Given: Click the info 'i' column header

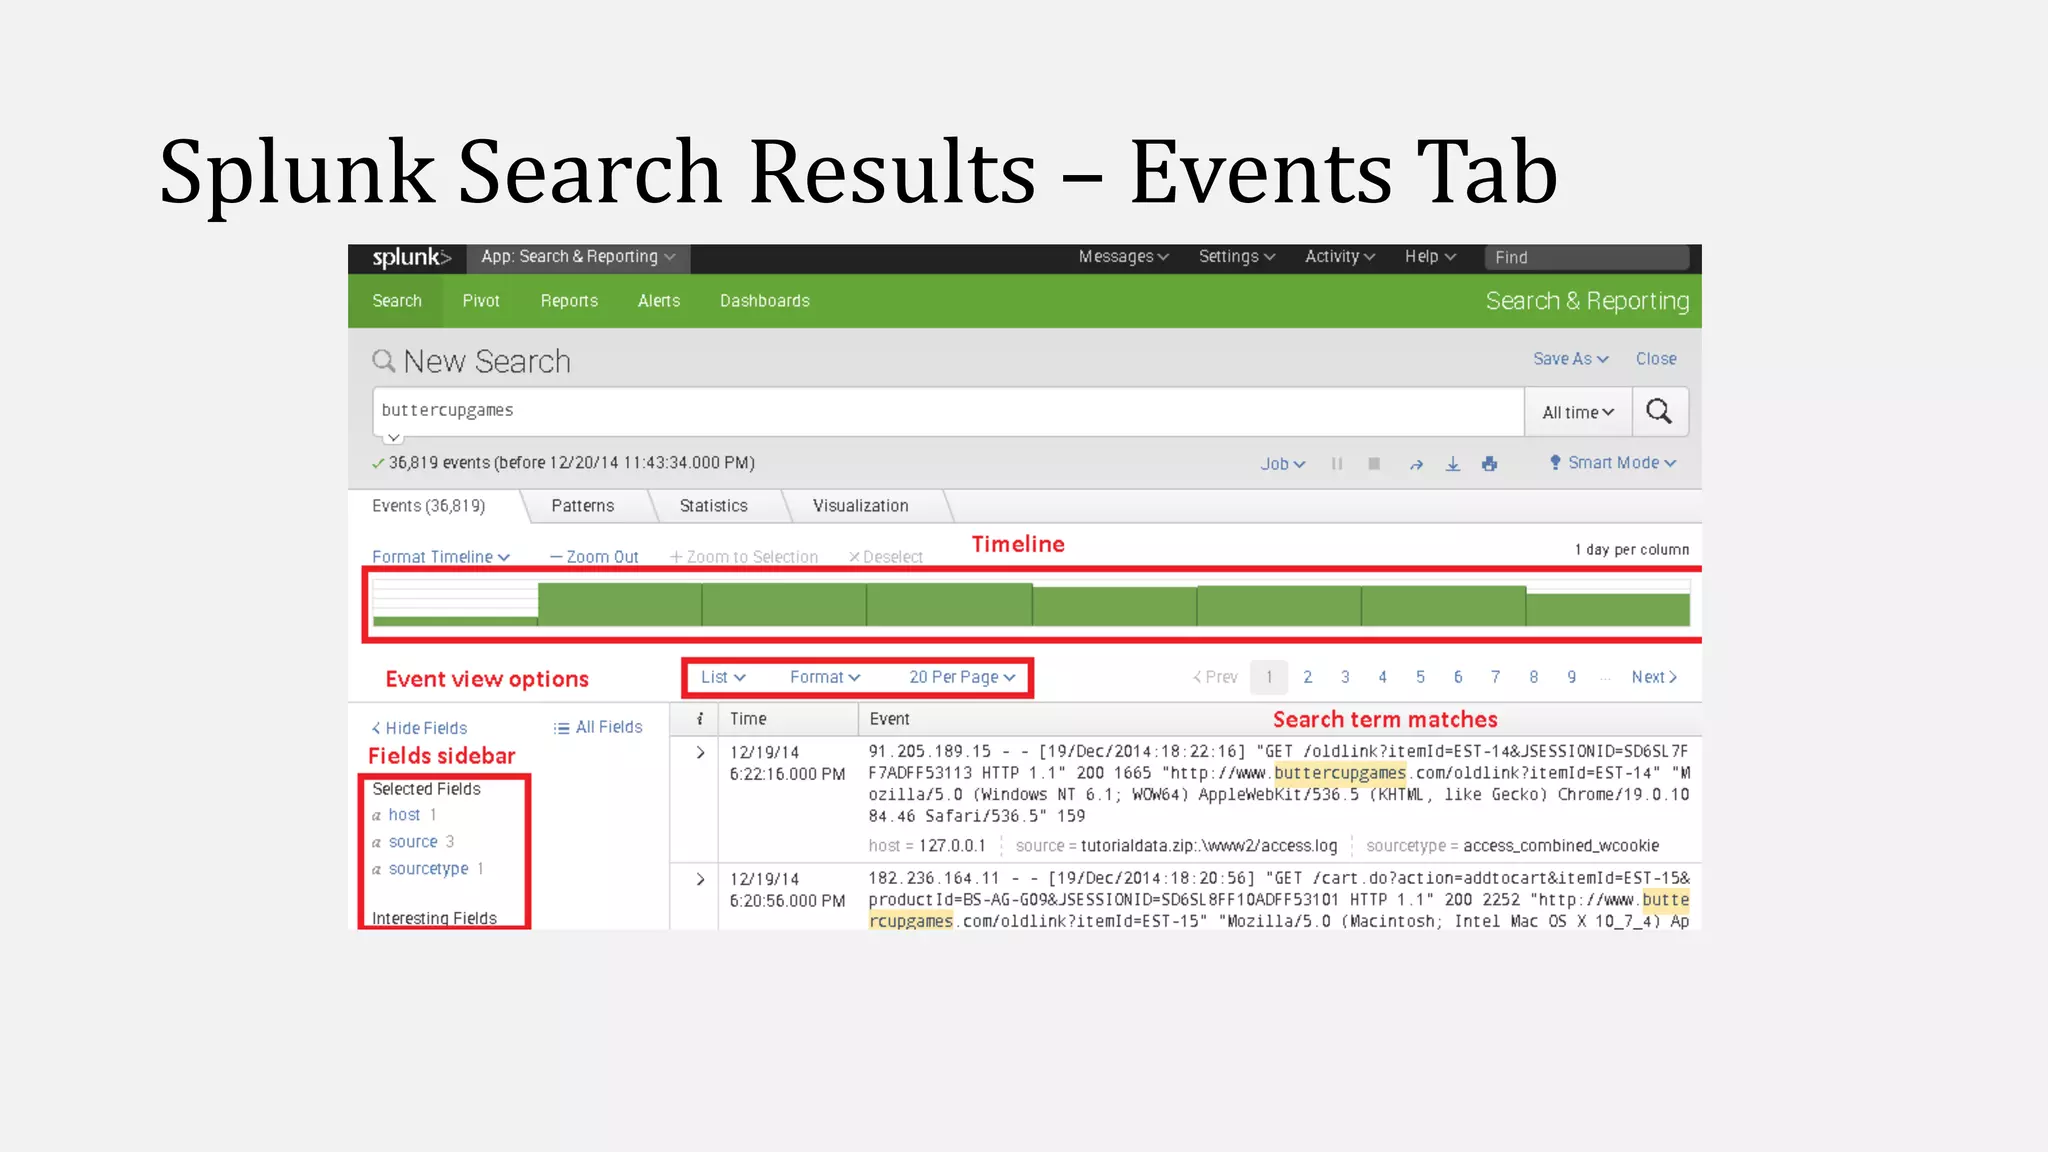Looking at the screenshot, I should pos(700,719).
